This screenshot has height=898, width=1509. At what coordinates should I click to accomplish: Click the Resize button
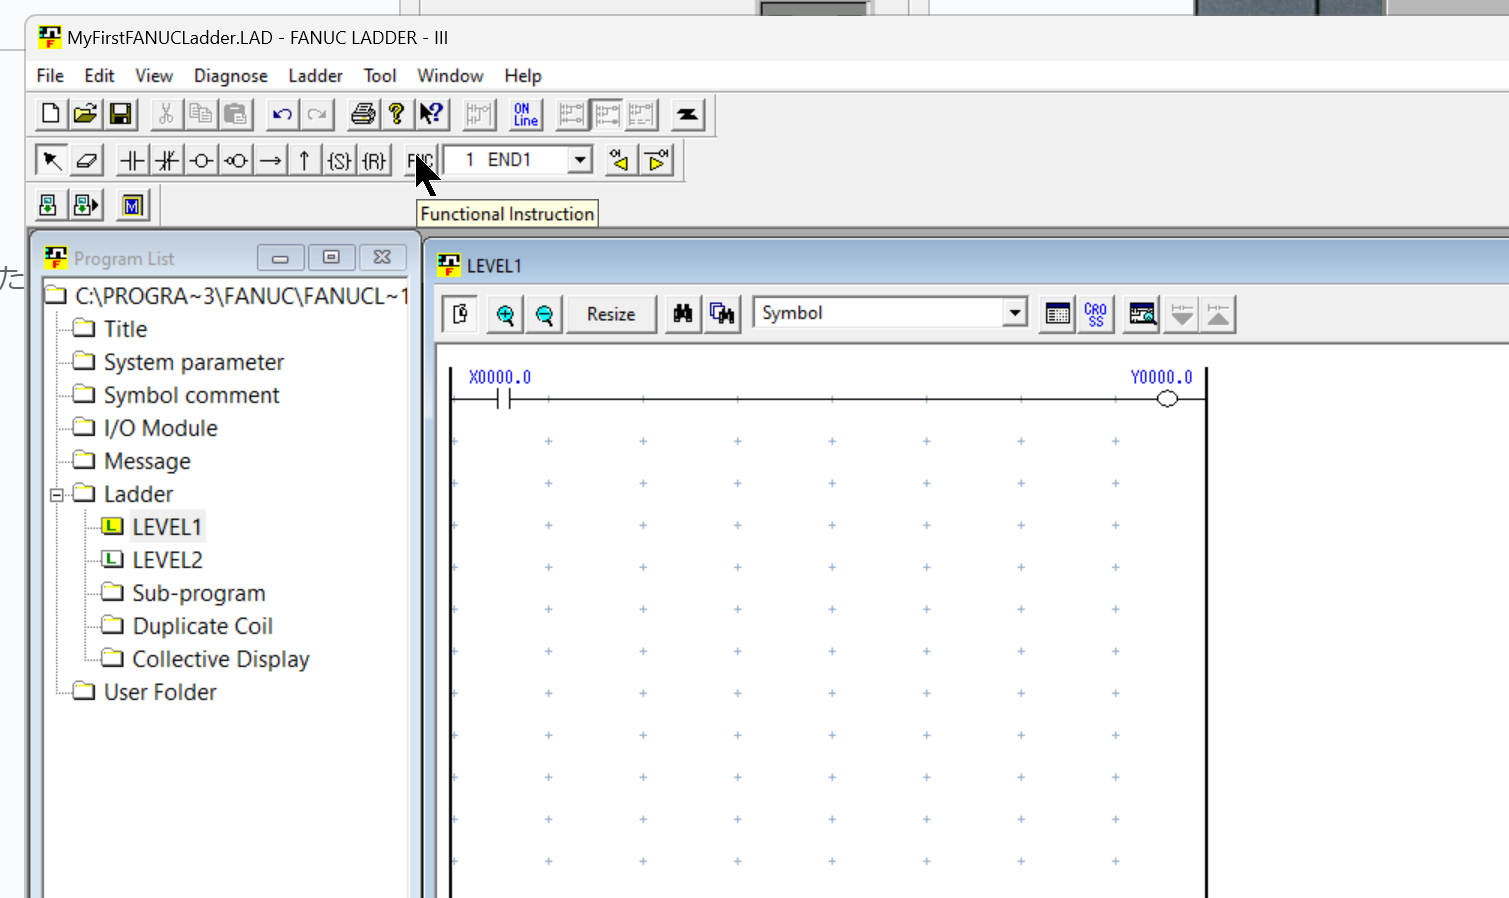point(611,314)
